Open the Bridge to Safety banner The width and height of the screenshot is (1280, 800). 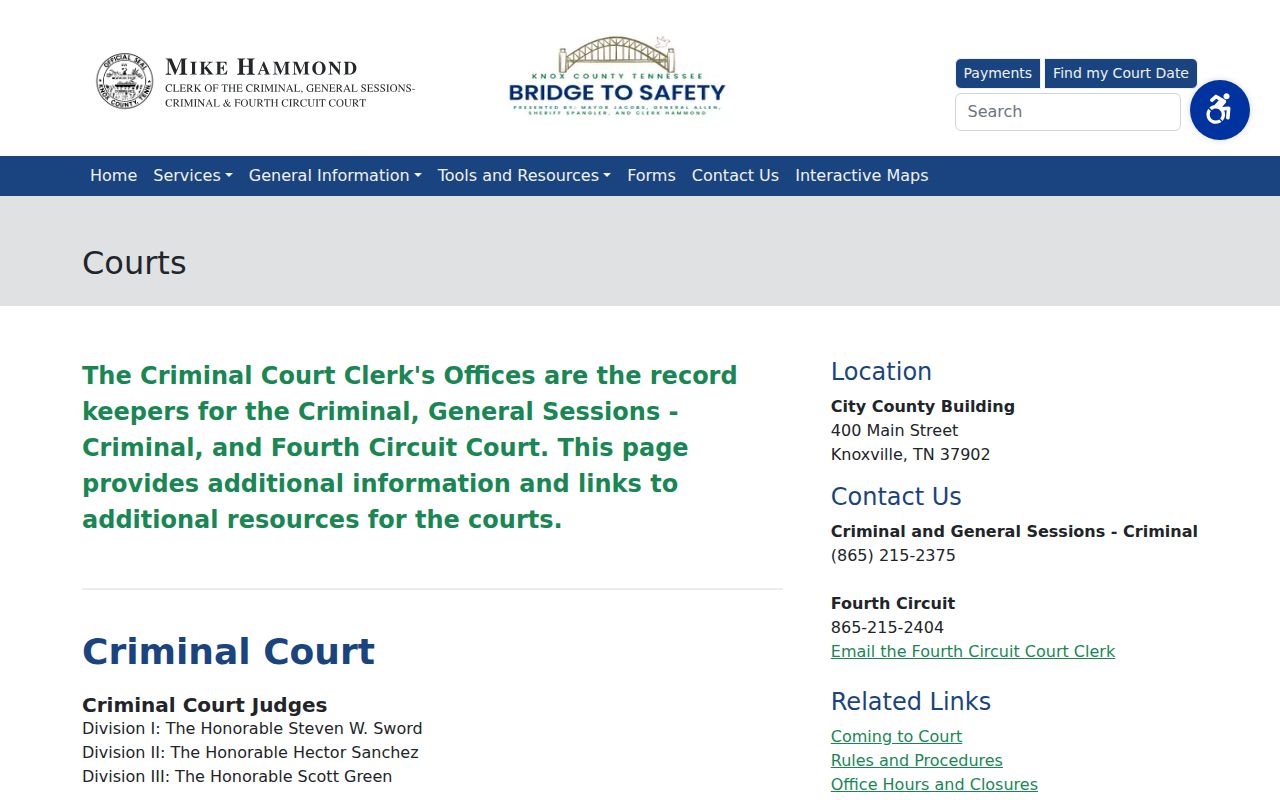617,77
